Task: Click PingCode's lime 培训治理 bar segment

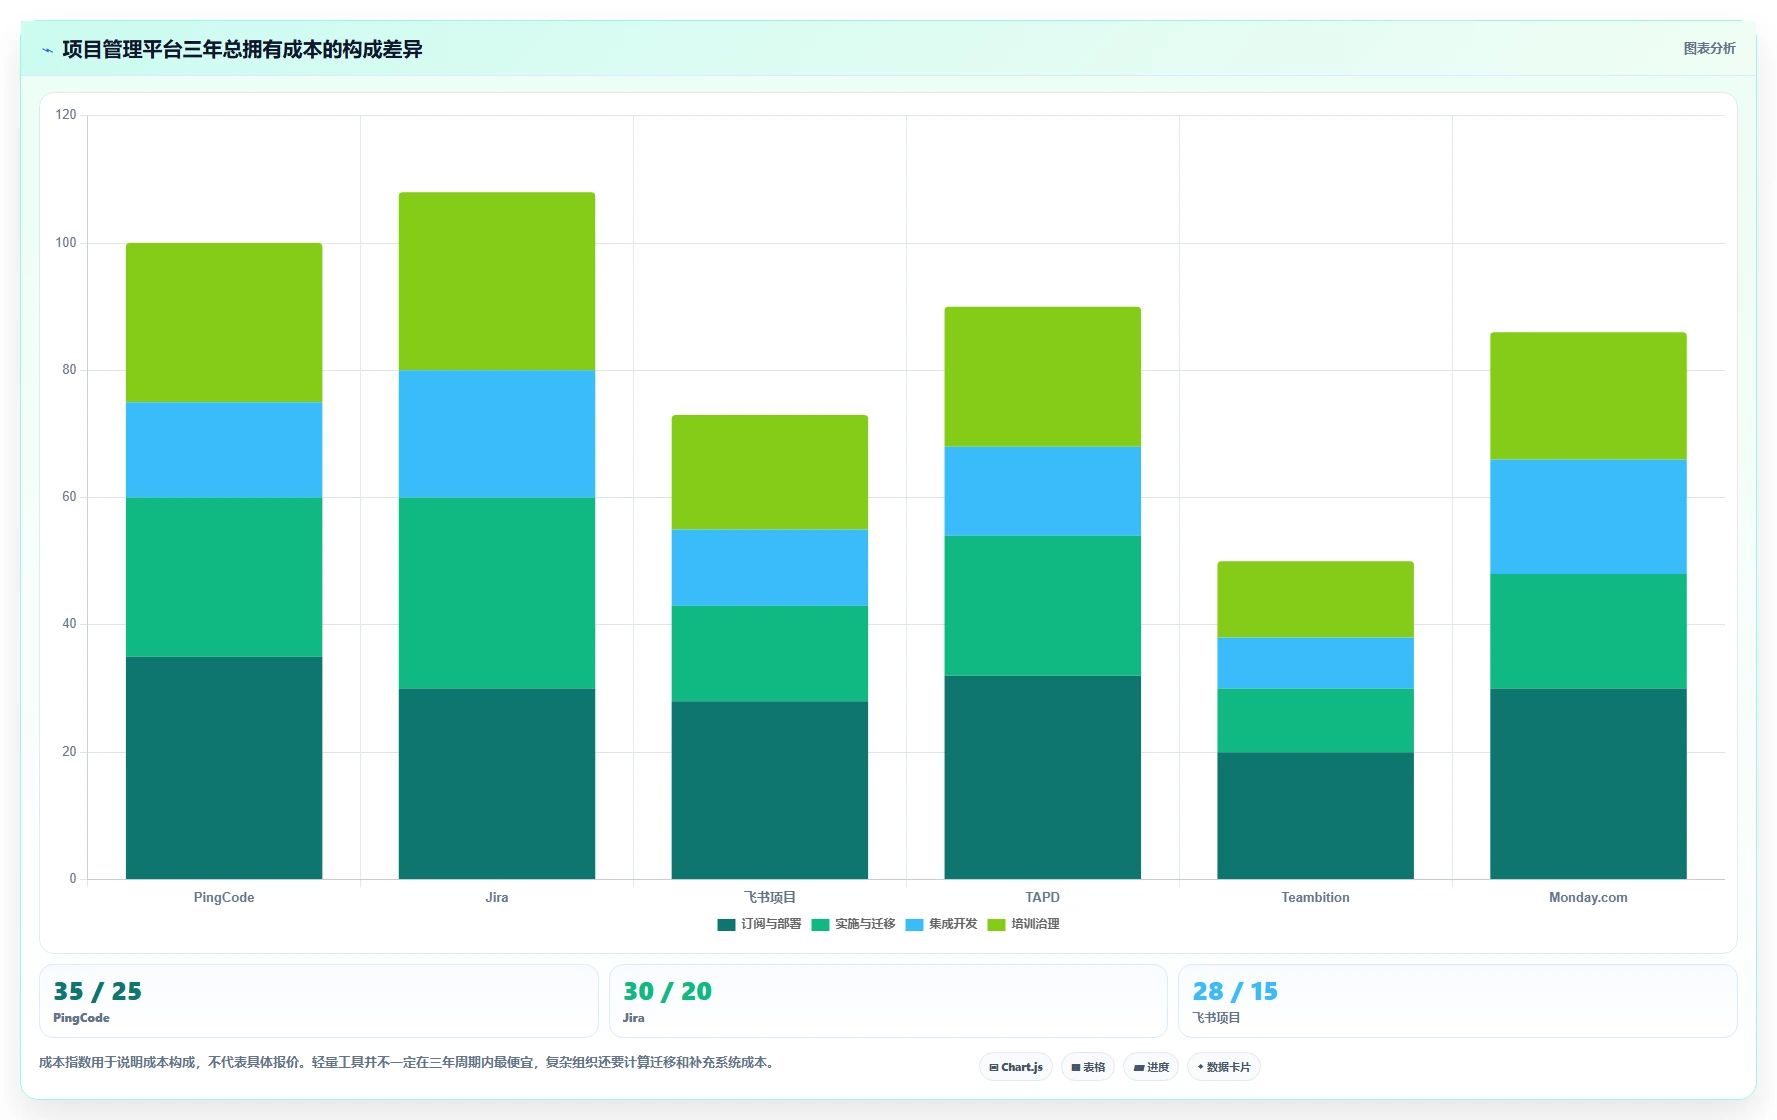Action: pyautogui.click(x=224, y=323)
